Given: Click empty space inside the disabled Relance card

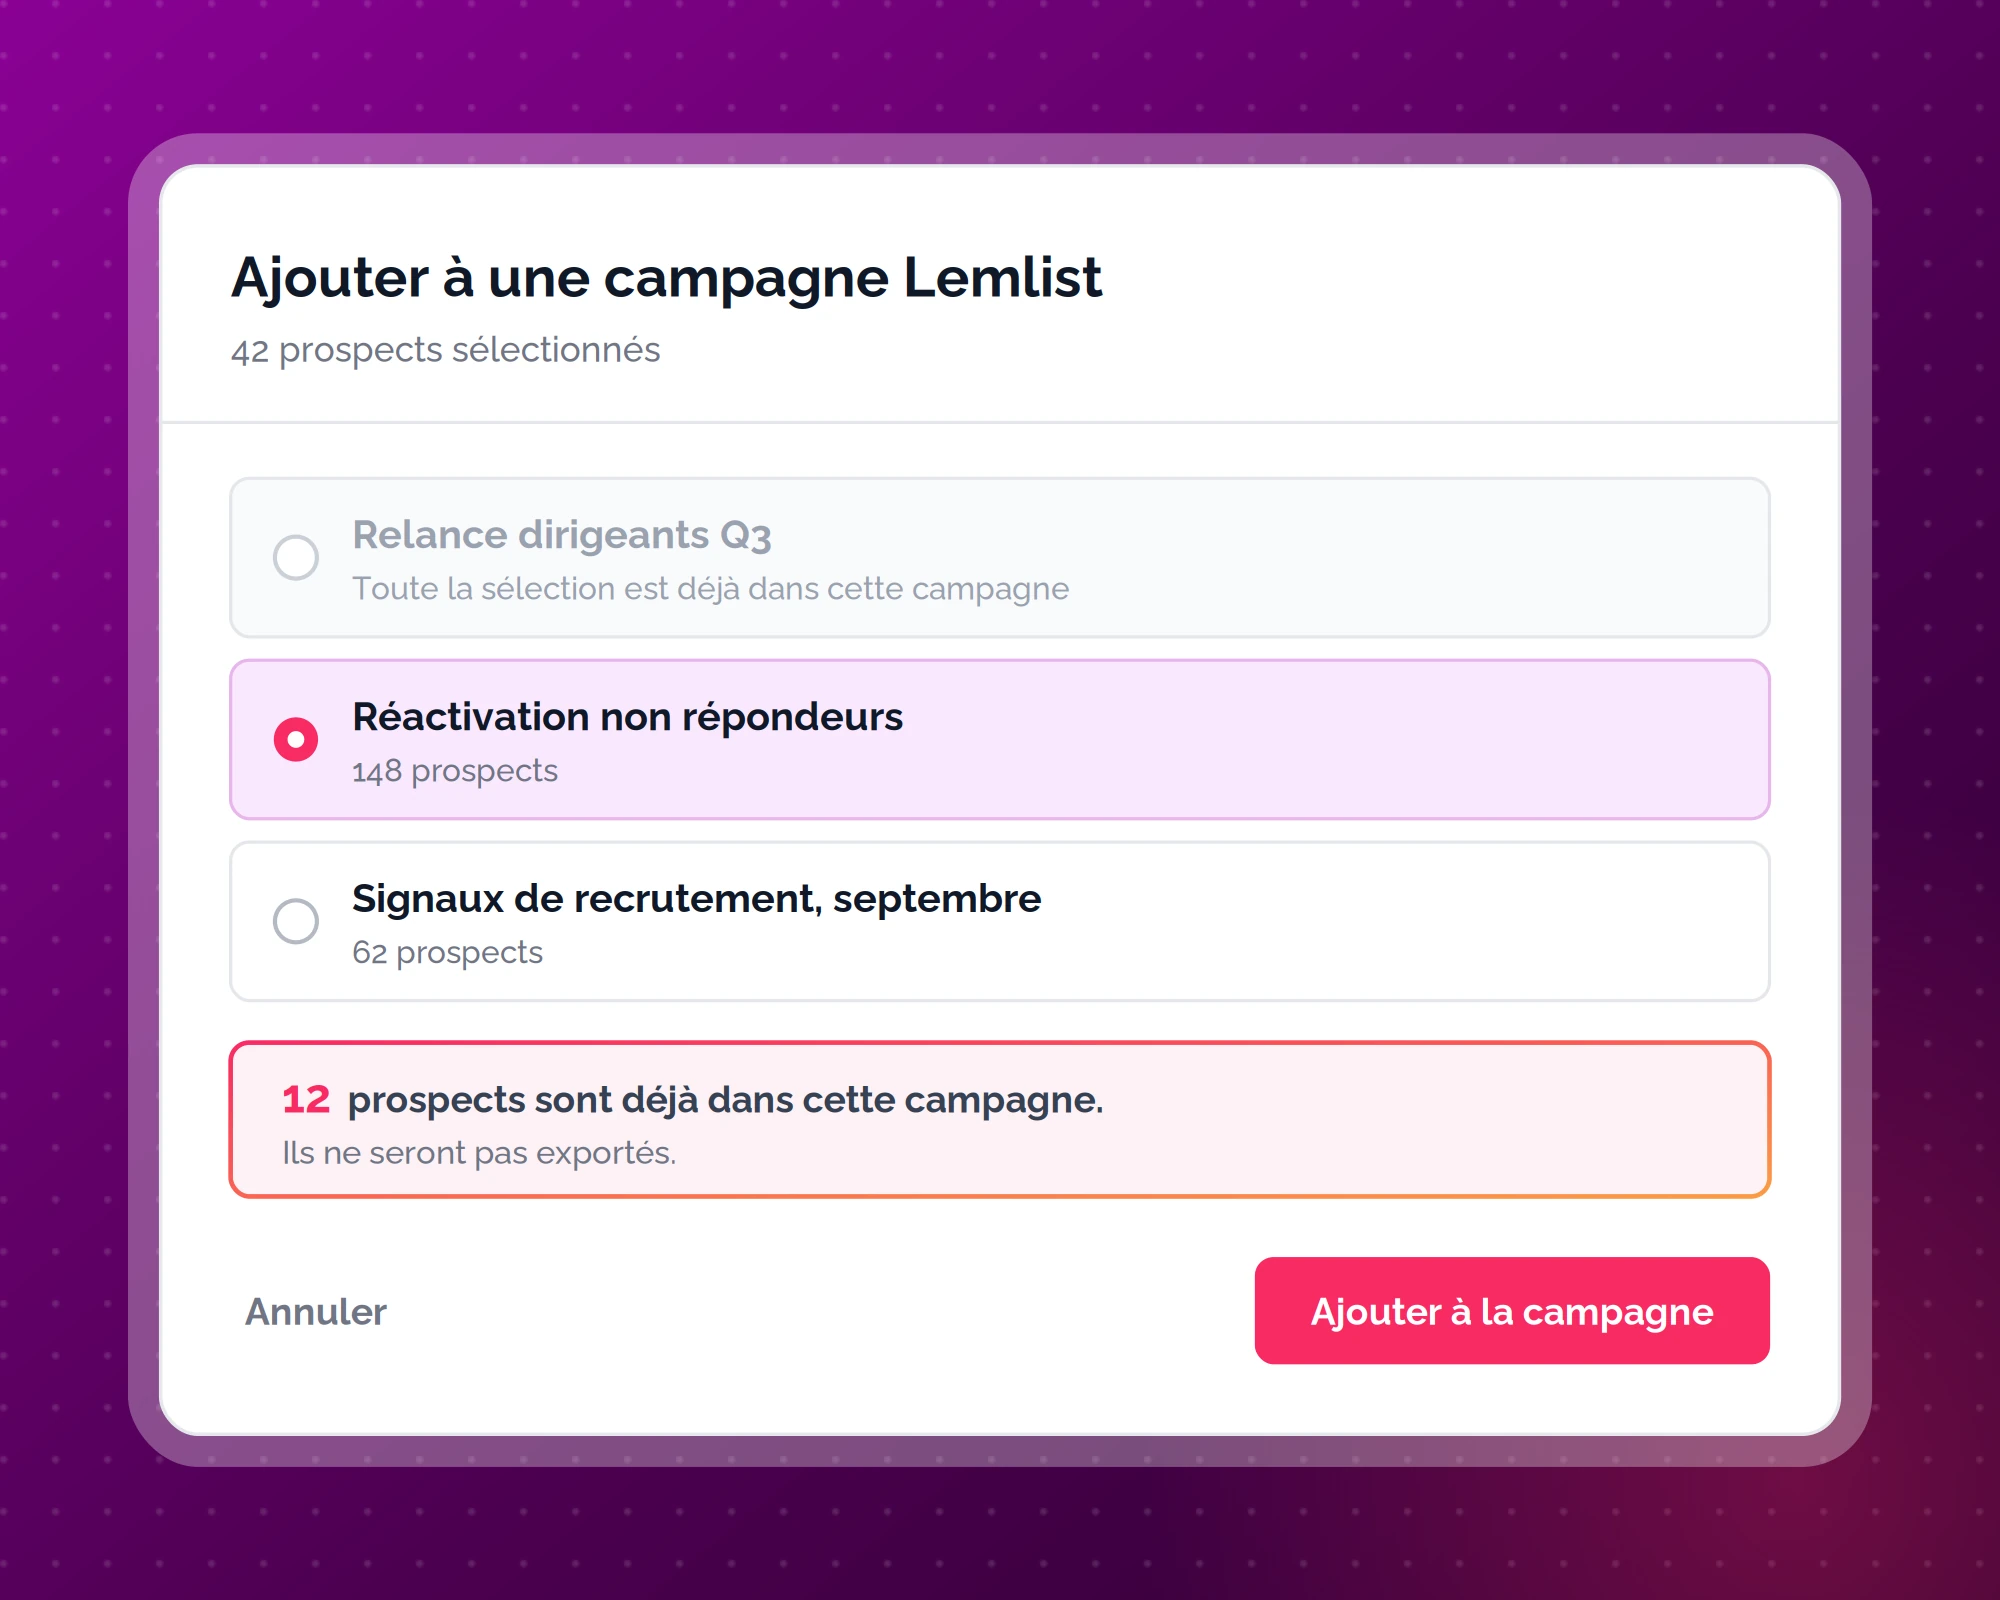Looking at the screenshot, I should tap(1400, 557).
